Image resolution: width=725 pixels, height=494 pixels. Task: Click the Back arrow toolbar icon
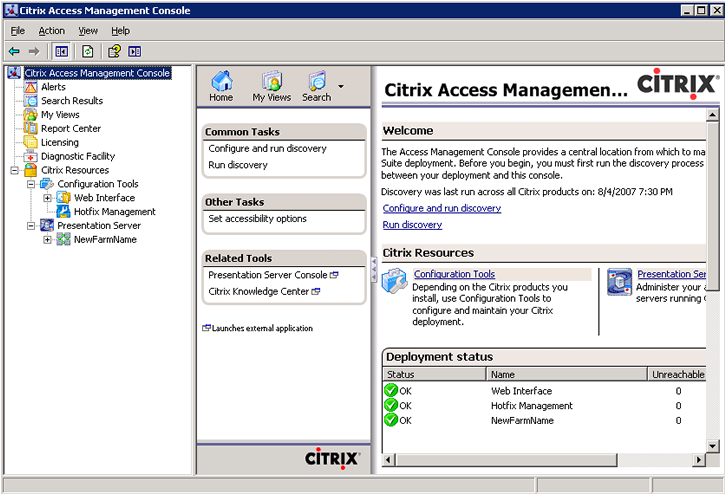click(14, 51)
